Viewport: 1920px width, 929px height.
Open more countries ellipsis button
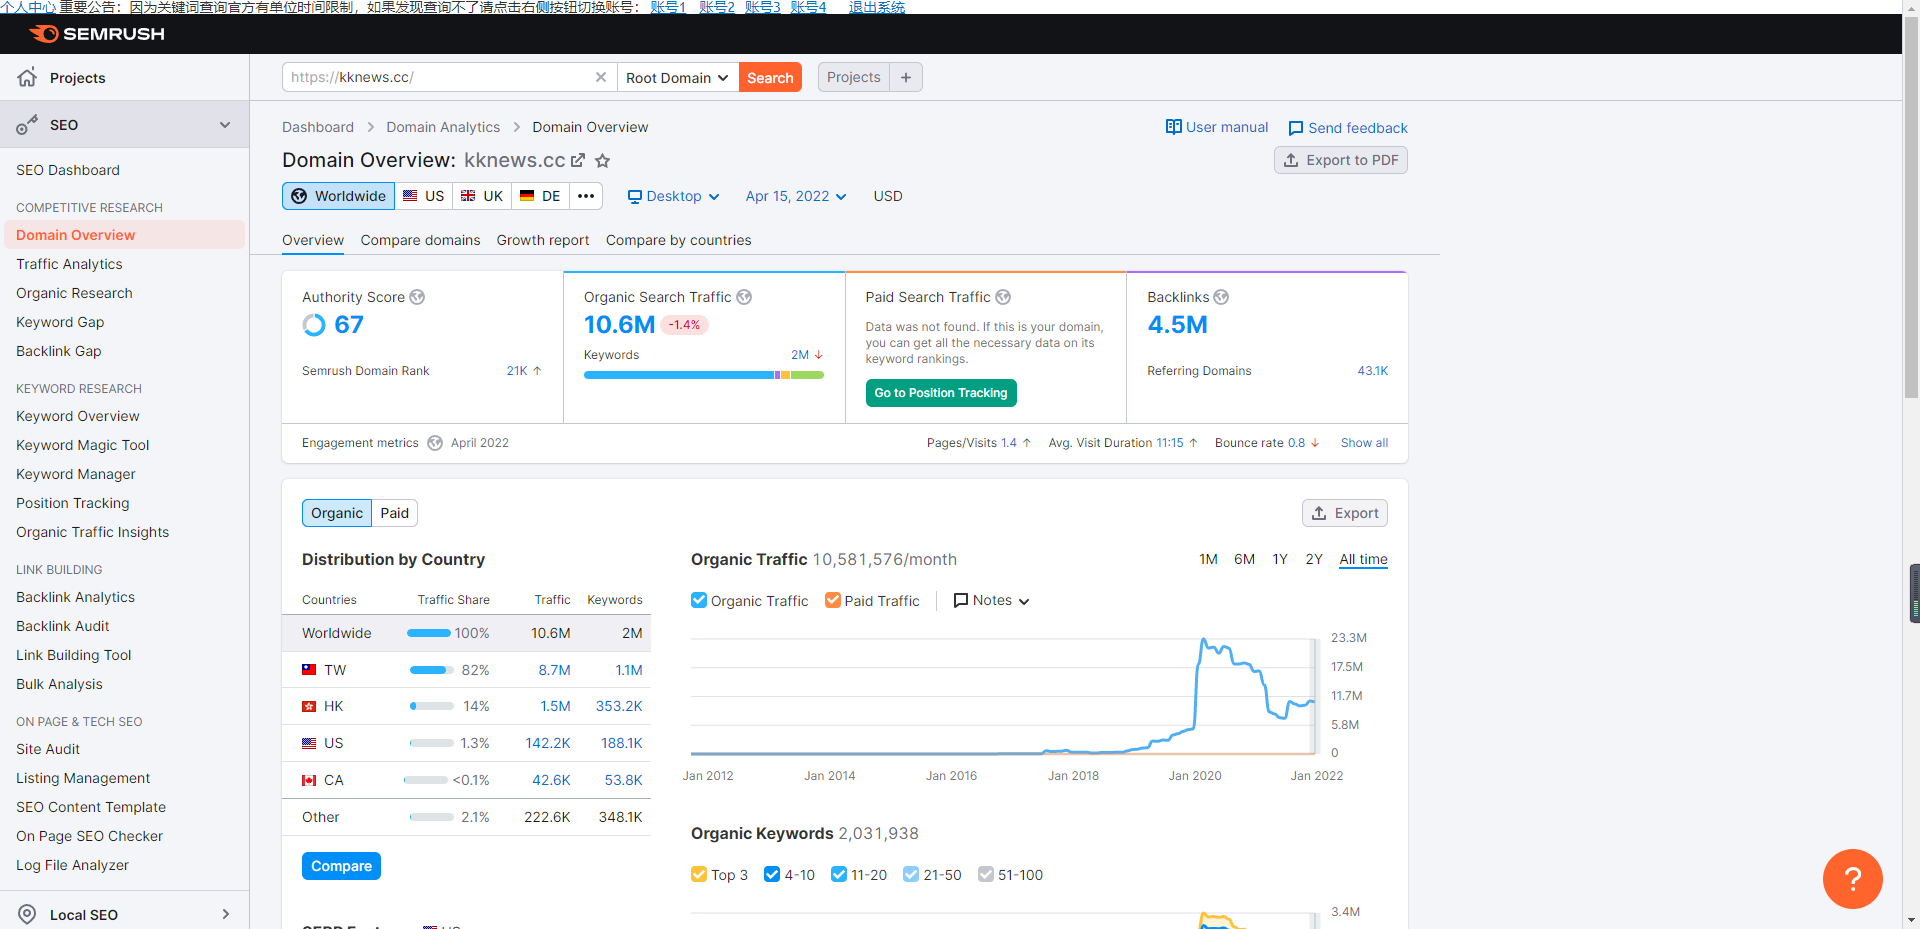click(x=586, y=196)
